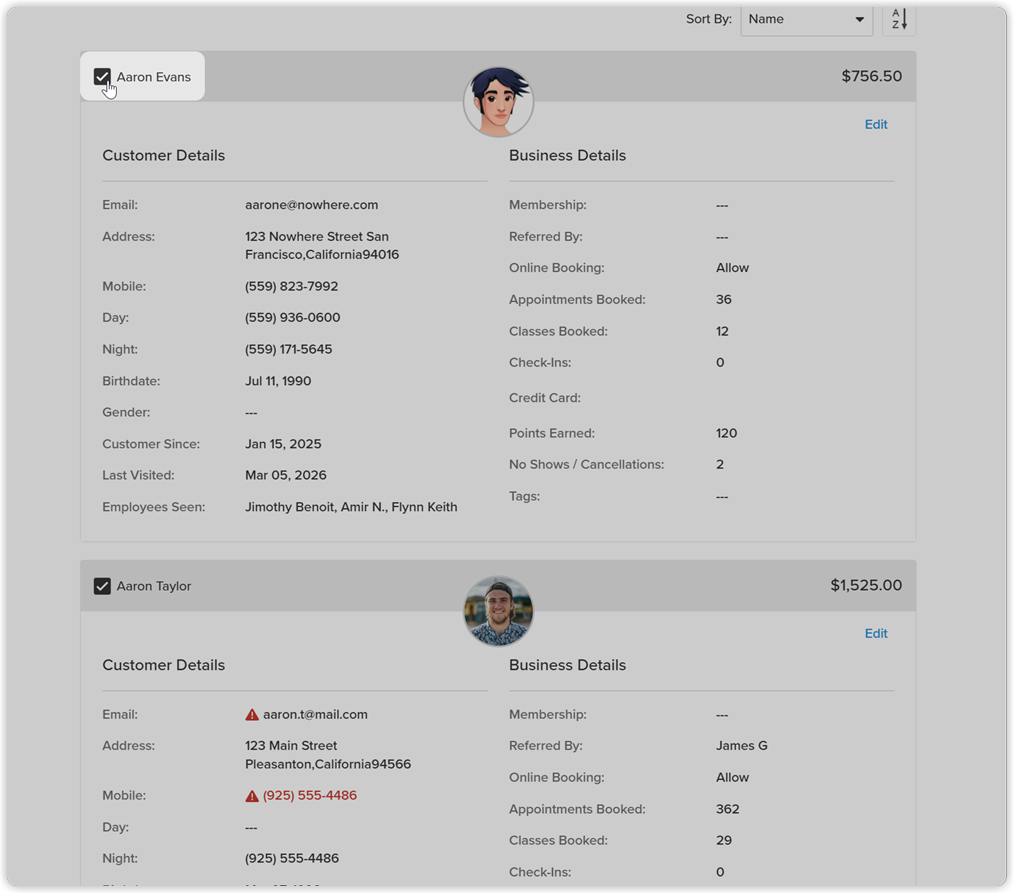Click mobile number (559) 823-7992
The width and height of the screenshot is (1015, 894).
click(291, 286)
